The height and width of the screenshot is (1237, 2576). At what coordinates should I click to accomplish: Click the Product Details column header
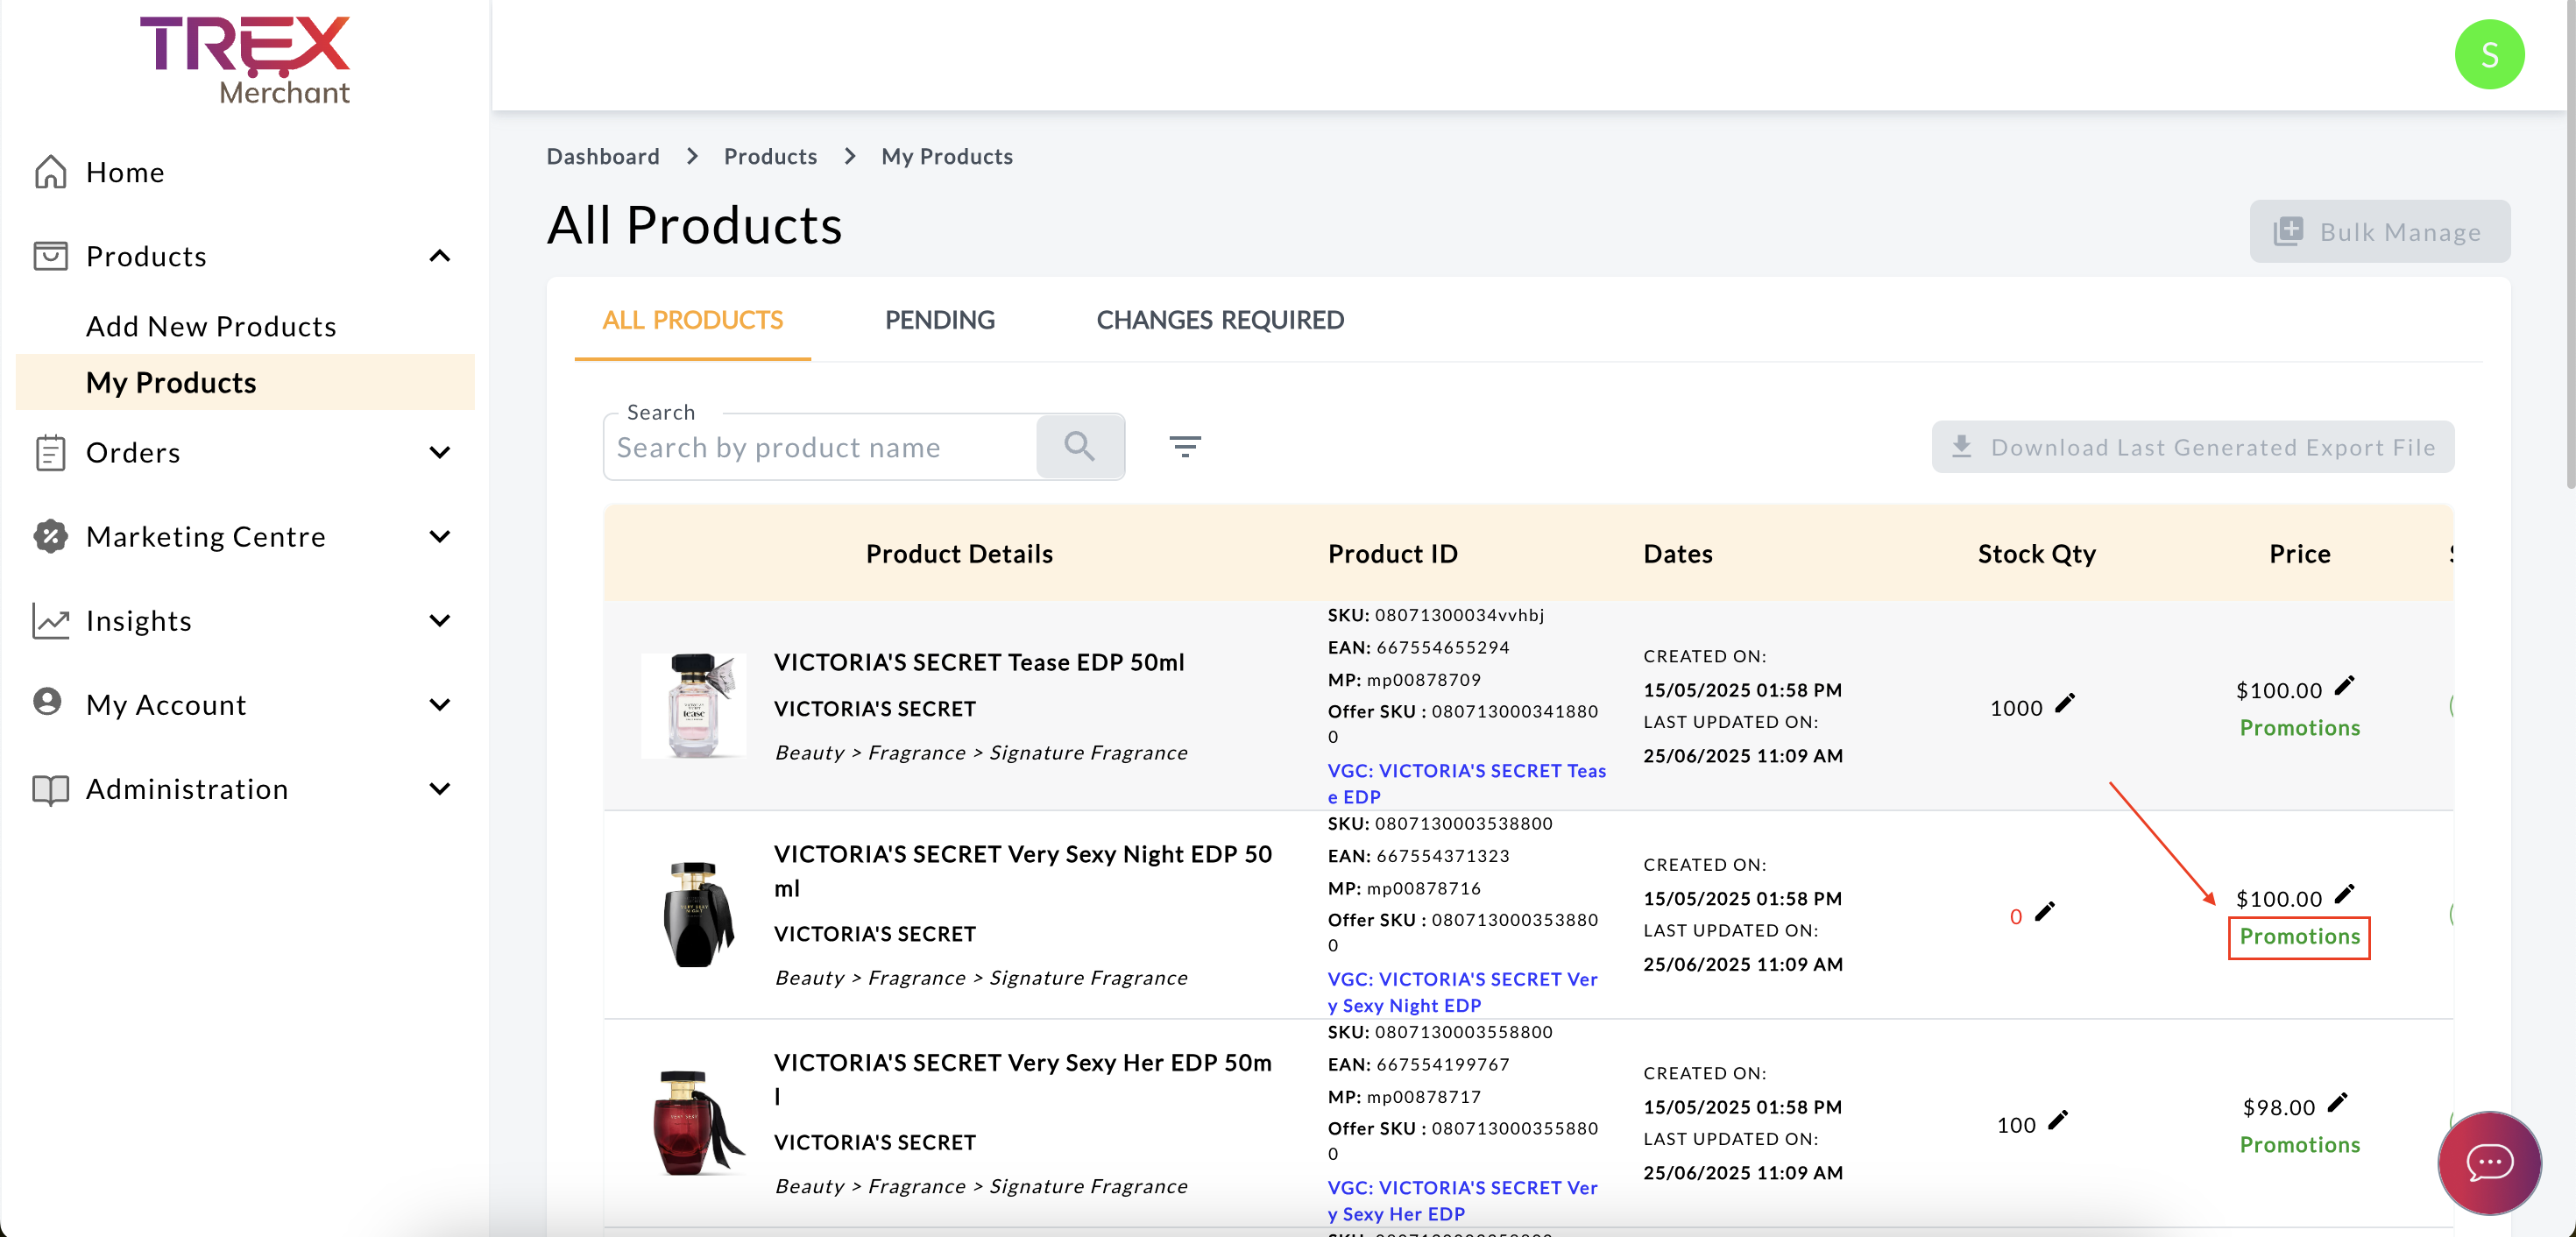pos(959,554)
